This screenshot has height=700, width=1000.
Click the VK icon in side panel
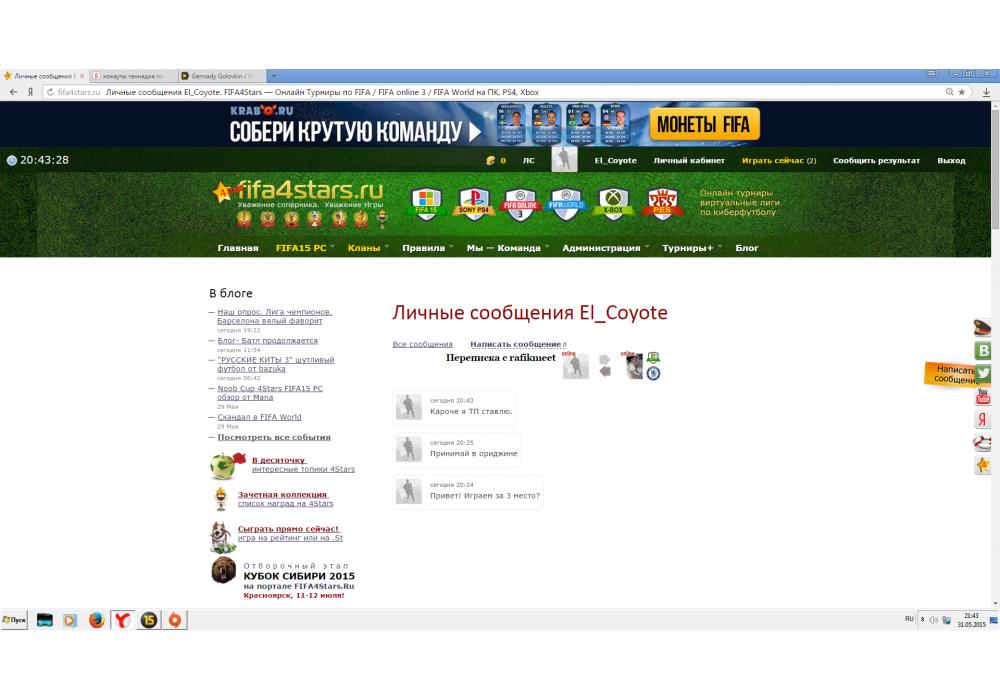coord(983,350)
